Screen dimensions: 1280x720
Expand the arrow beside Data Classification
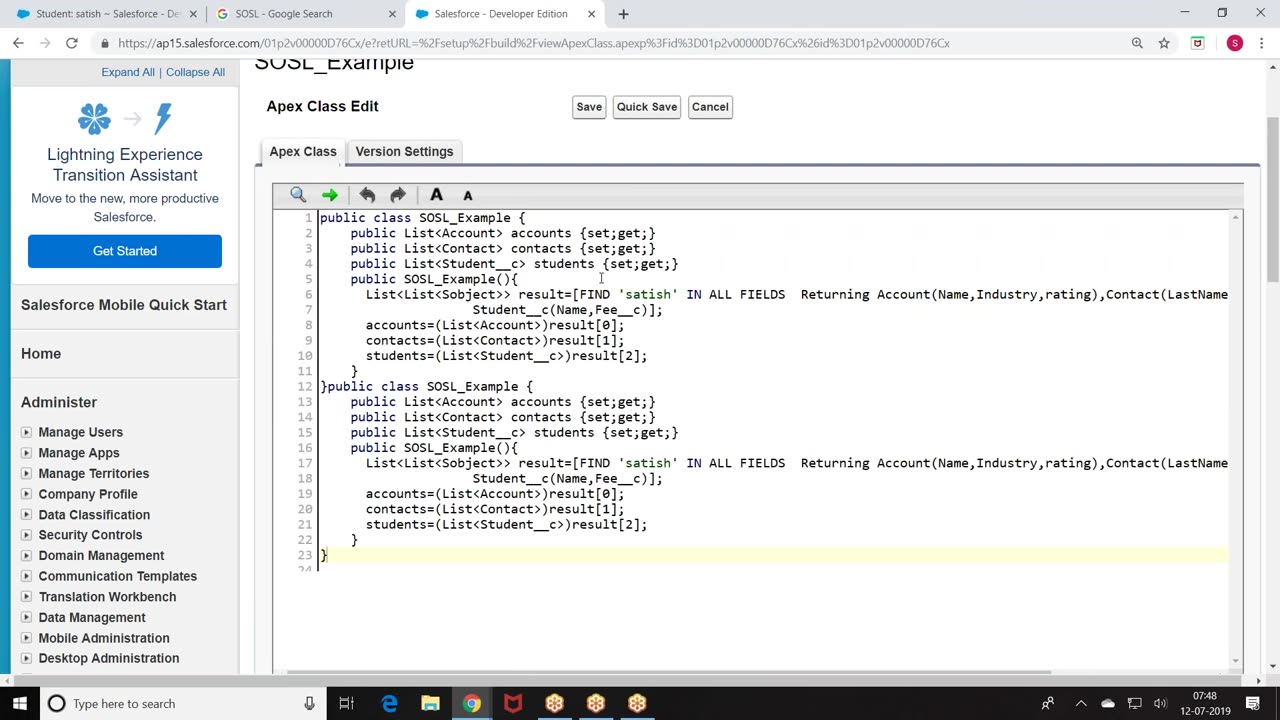click(x=26, y=515)
